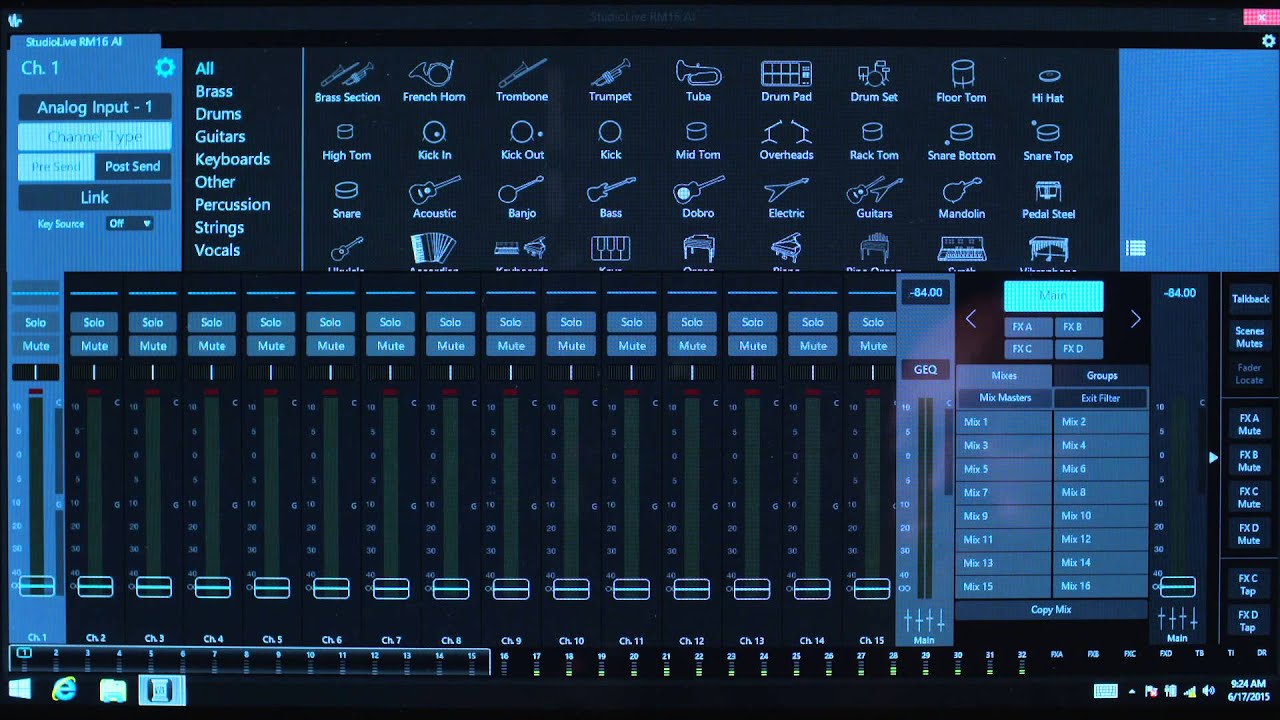Solo channel 12

[692, 322]
